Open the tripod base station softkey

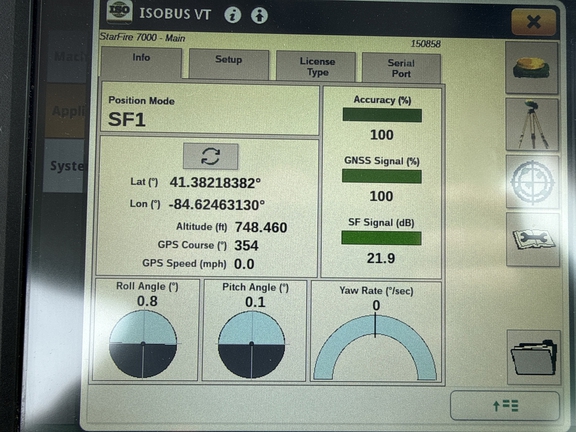point(532,124)
